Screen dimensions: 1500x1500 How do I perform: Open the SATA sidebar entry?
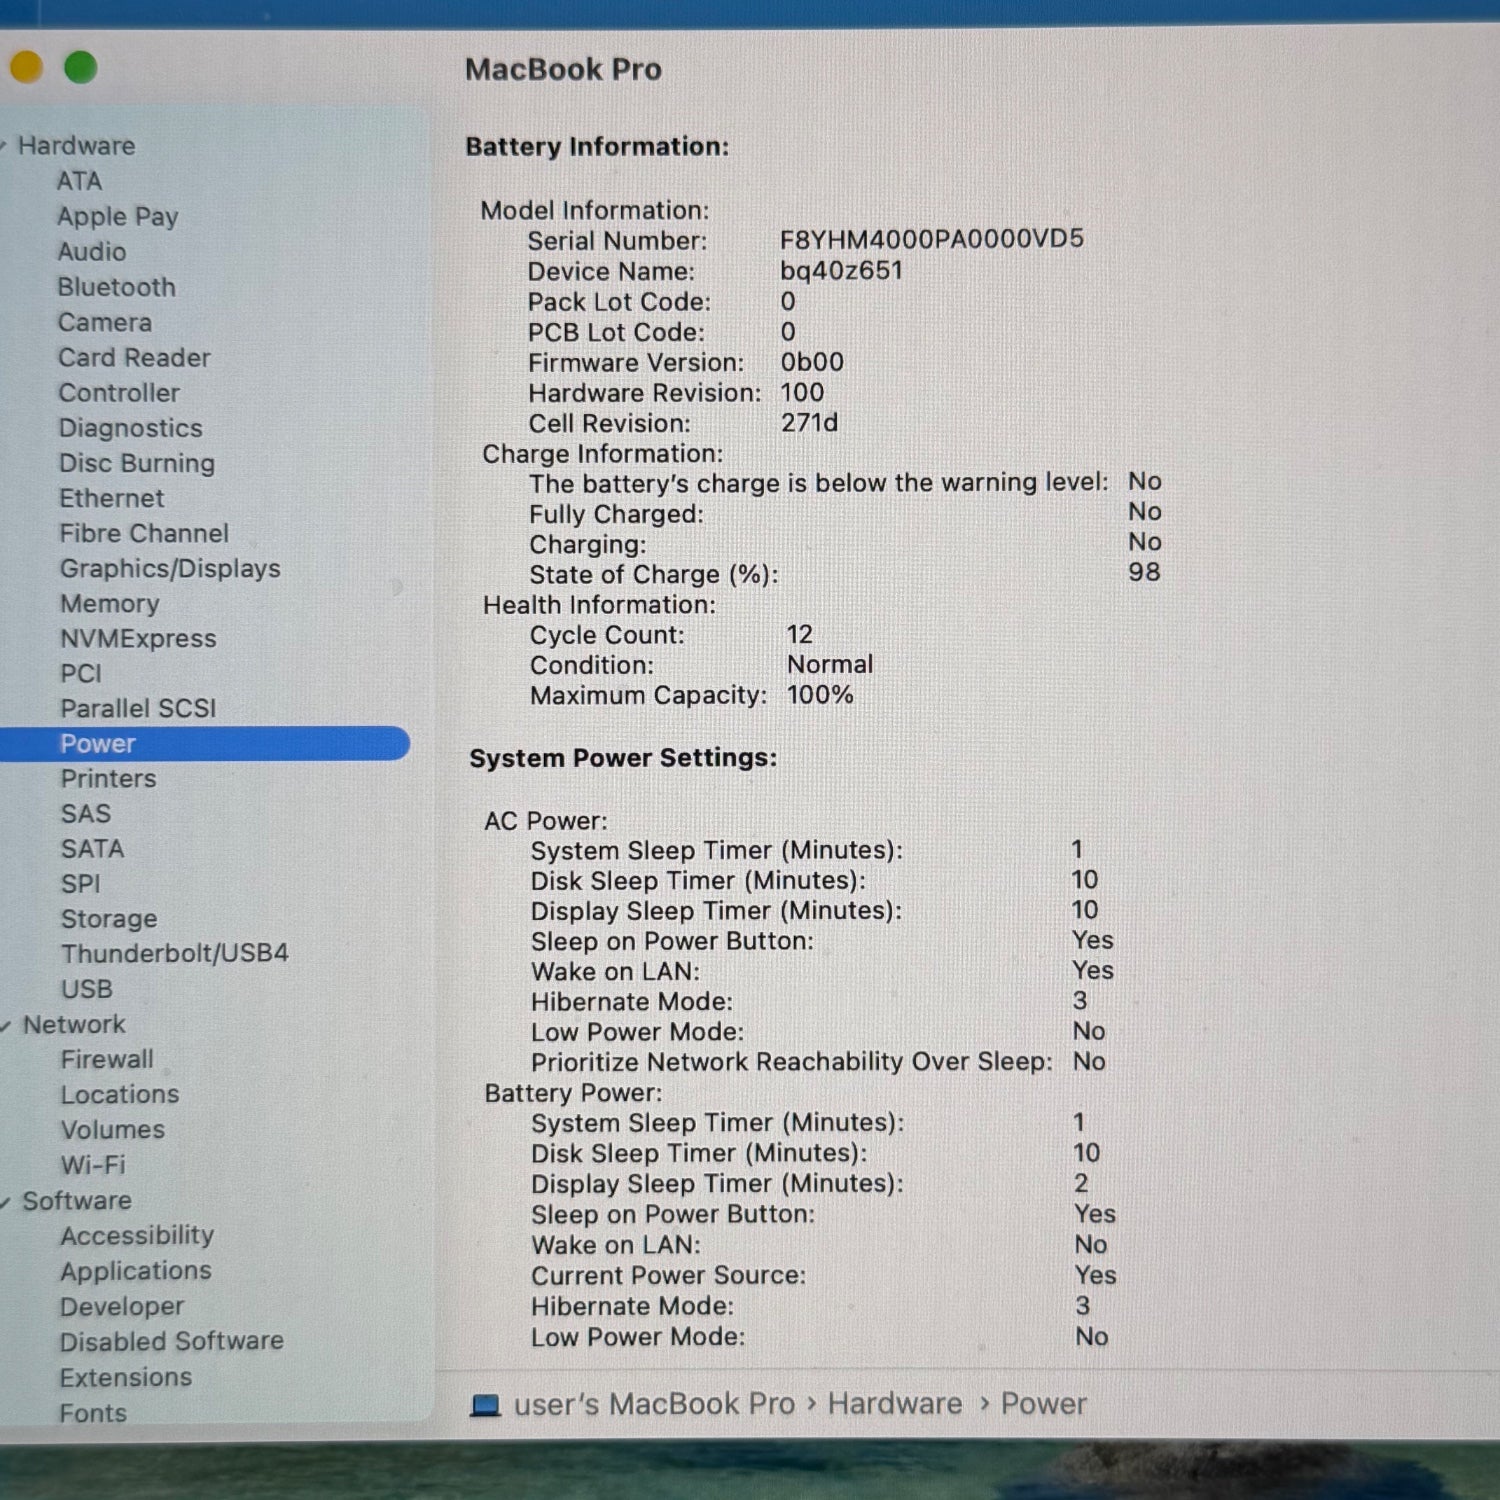[93, 849]
